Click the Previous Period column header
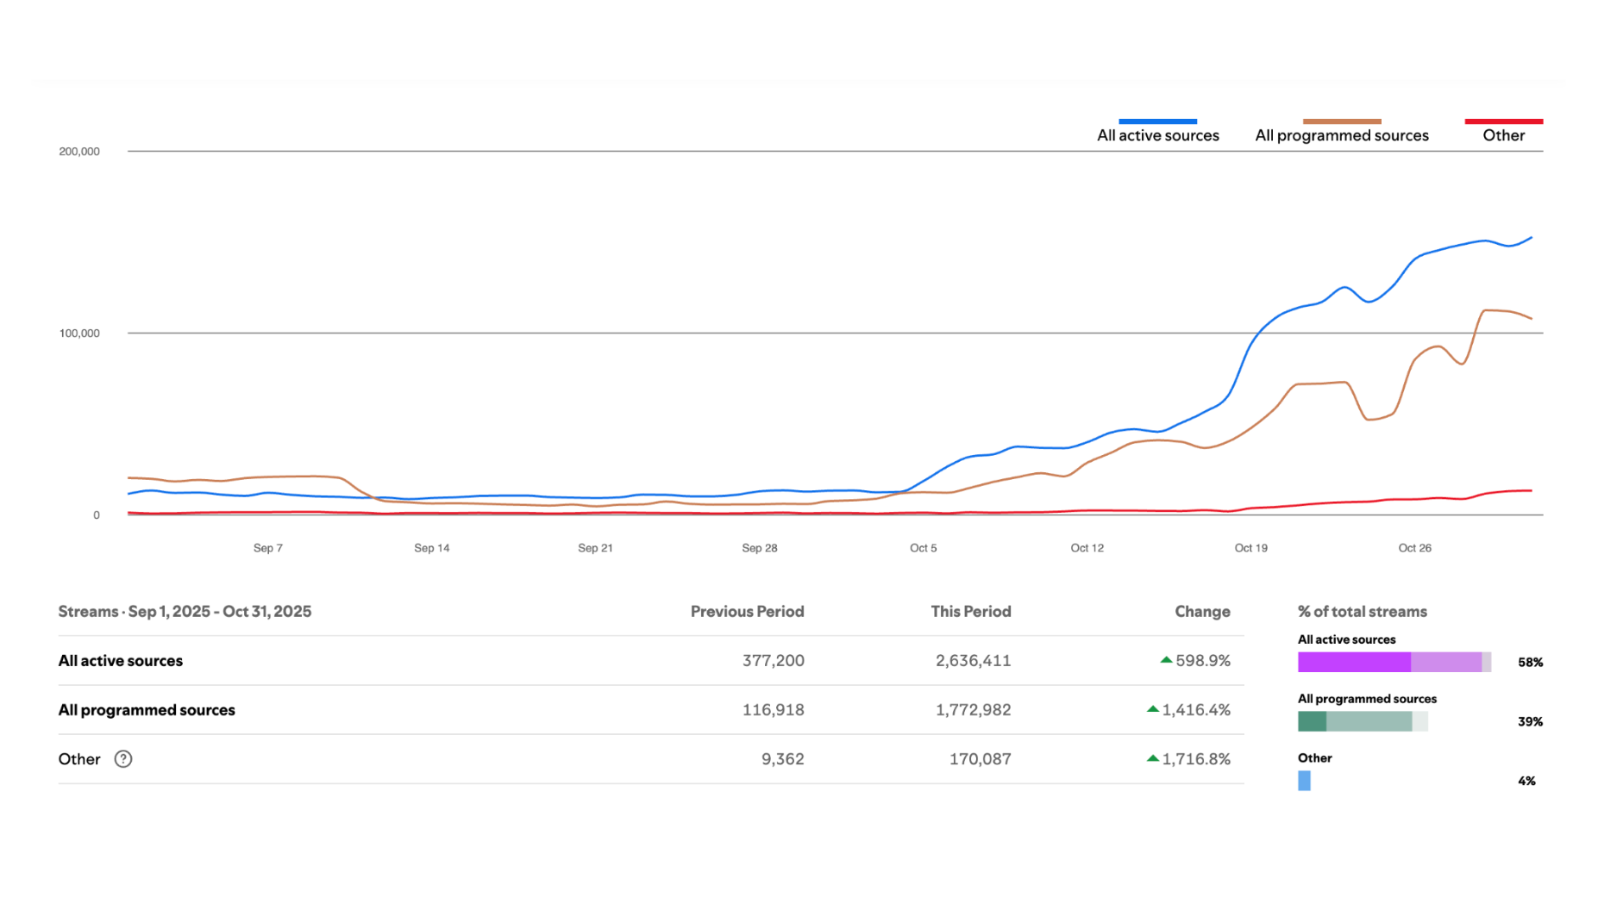This screenshot has width=1600, height=900. click(x=747, y=611)
